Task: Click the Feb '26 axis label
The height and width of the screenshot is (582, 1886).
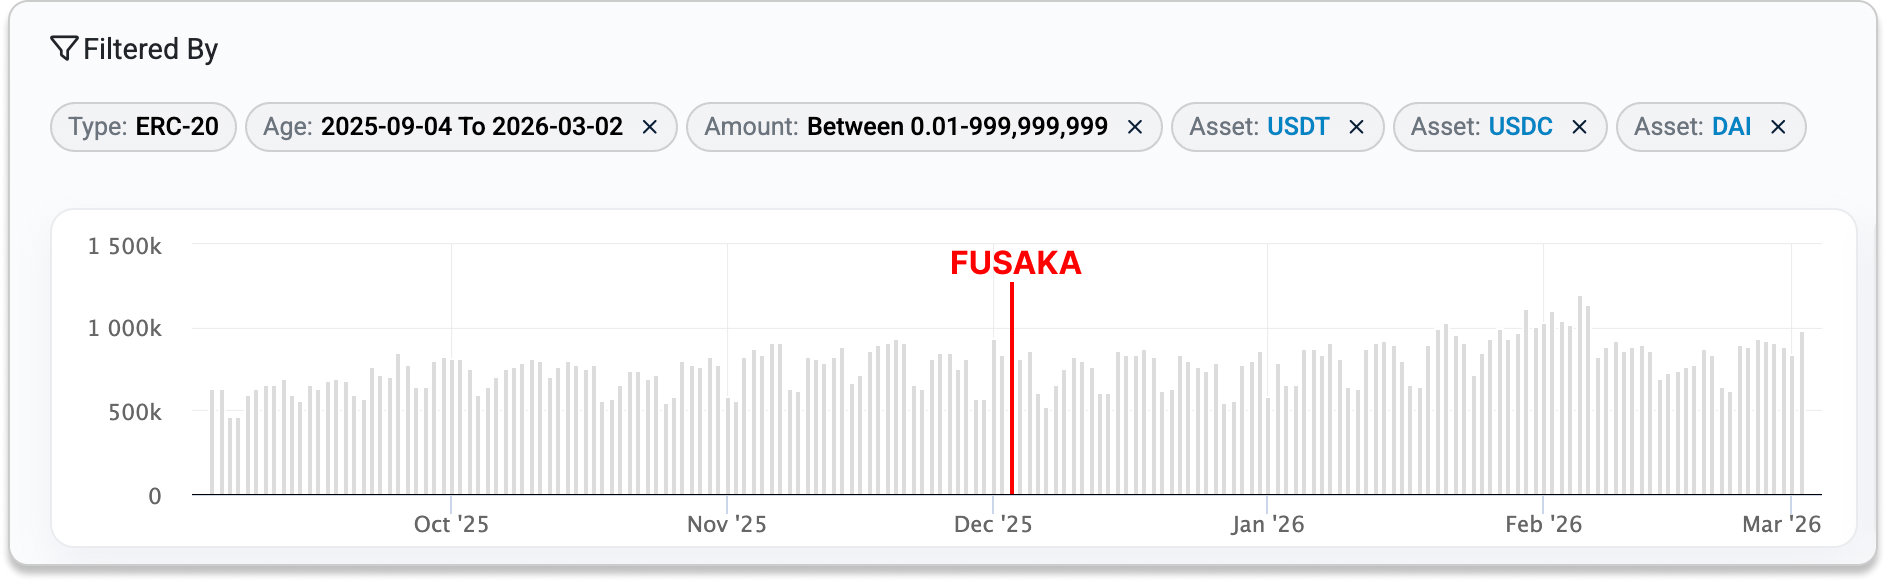Action: [x=1543, y=524]
